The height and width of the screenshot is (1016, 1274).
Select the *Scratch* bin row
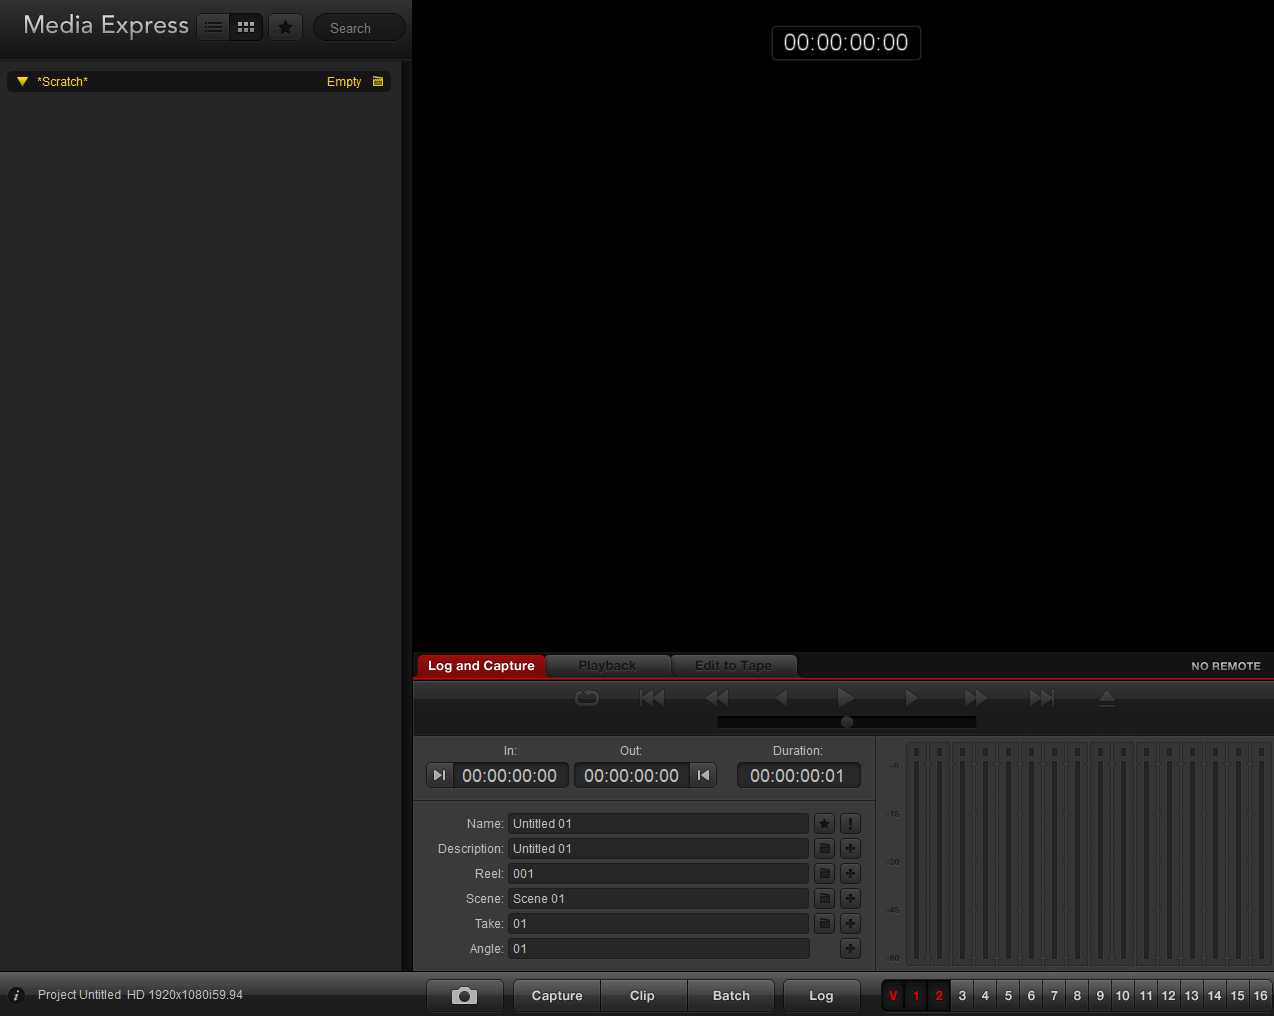[x=199, y=82]
